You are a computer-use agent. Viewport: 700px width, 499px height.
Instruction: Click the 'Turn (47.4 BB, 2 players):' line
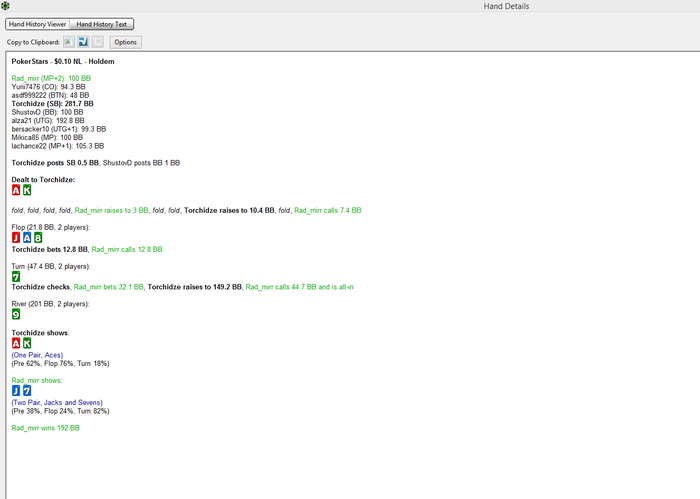coord(51,266)
